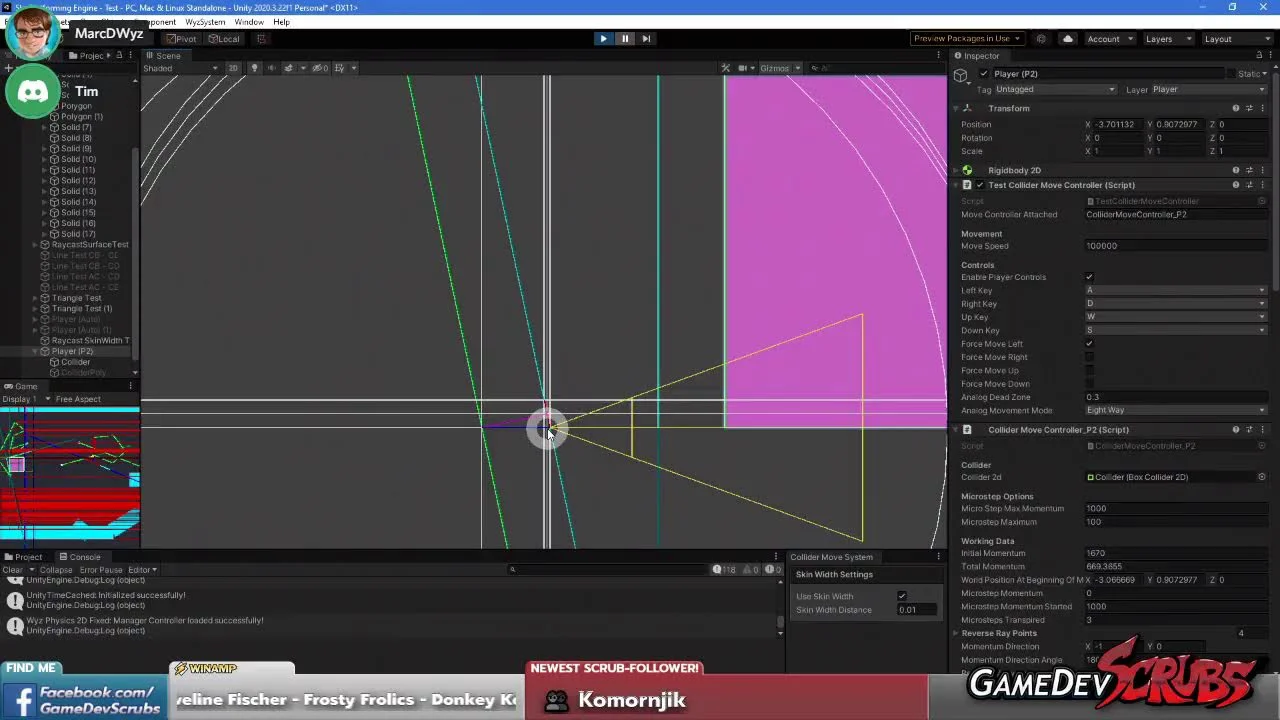This screenshot has width=1280, height=720.
Task: Switch to the Project tab
Action: (23, 557)
